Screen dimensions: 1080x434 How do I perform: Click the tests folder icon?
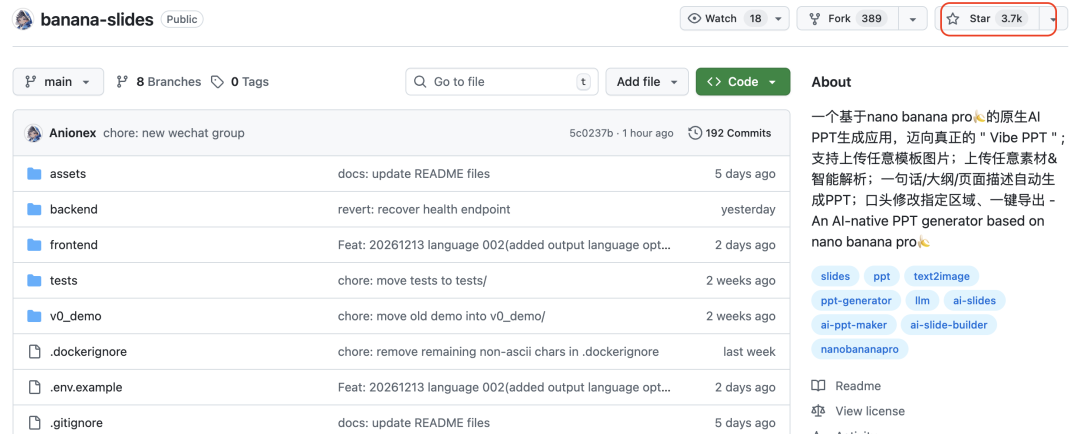pyautogui.click(x=34, y=280)
